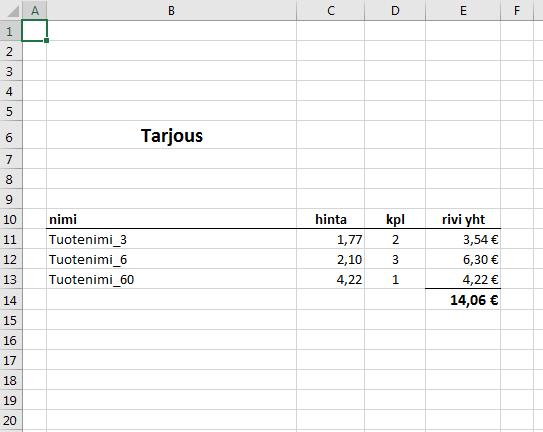Select column A header
Screen dimensions: 543x432
pos(35,10)
